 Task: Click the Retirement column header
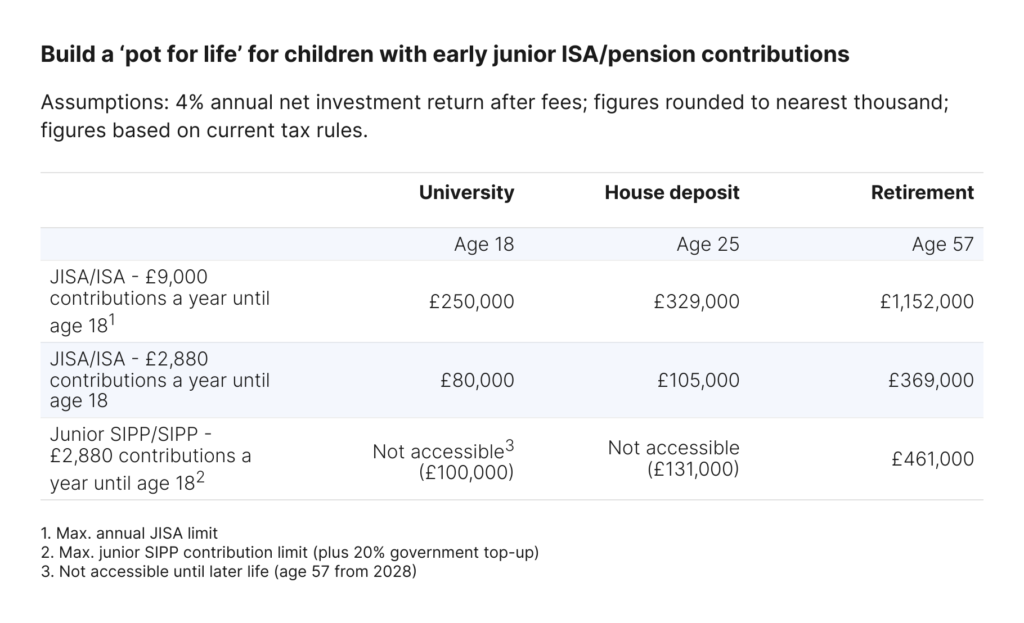[922, 193]
